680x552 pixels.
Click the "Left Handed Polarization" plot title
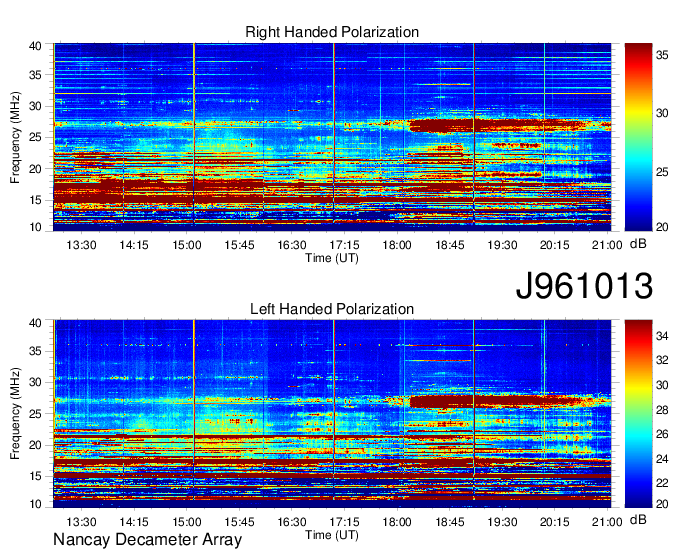tap(332, 309)
